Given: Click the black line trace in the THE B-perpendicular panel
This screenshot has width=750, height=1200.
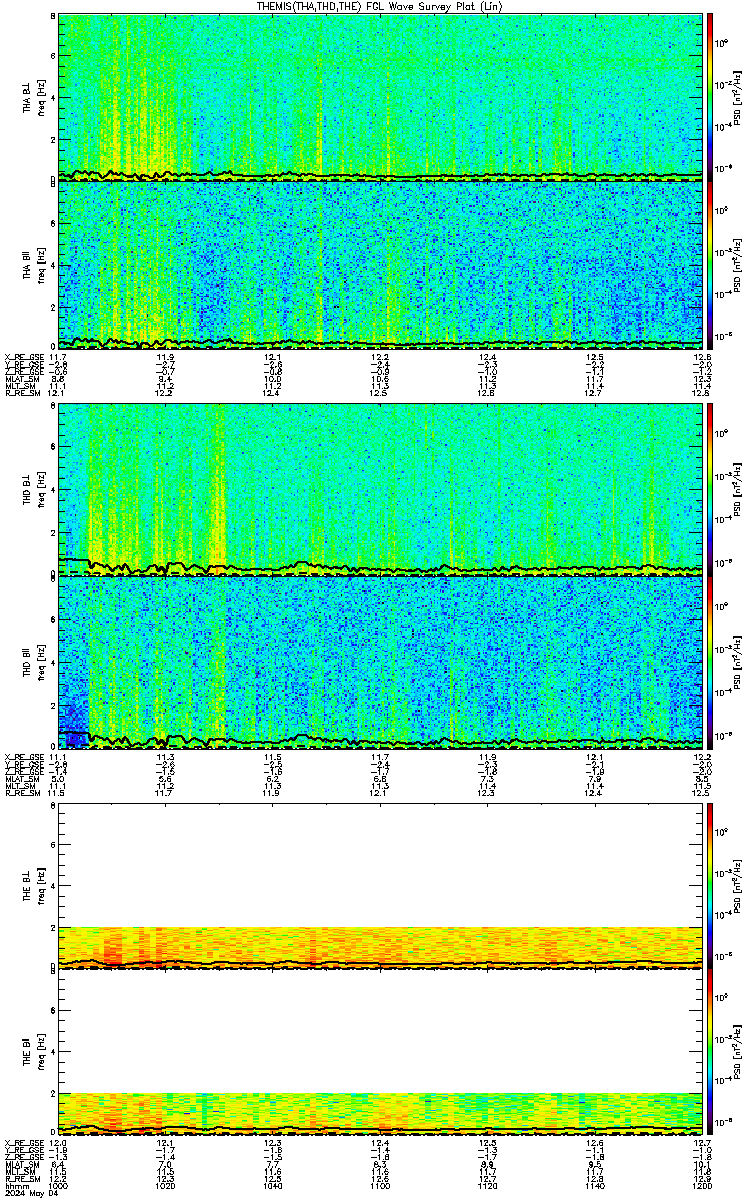Looking at the screenshot, I should 380,962.
